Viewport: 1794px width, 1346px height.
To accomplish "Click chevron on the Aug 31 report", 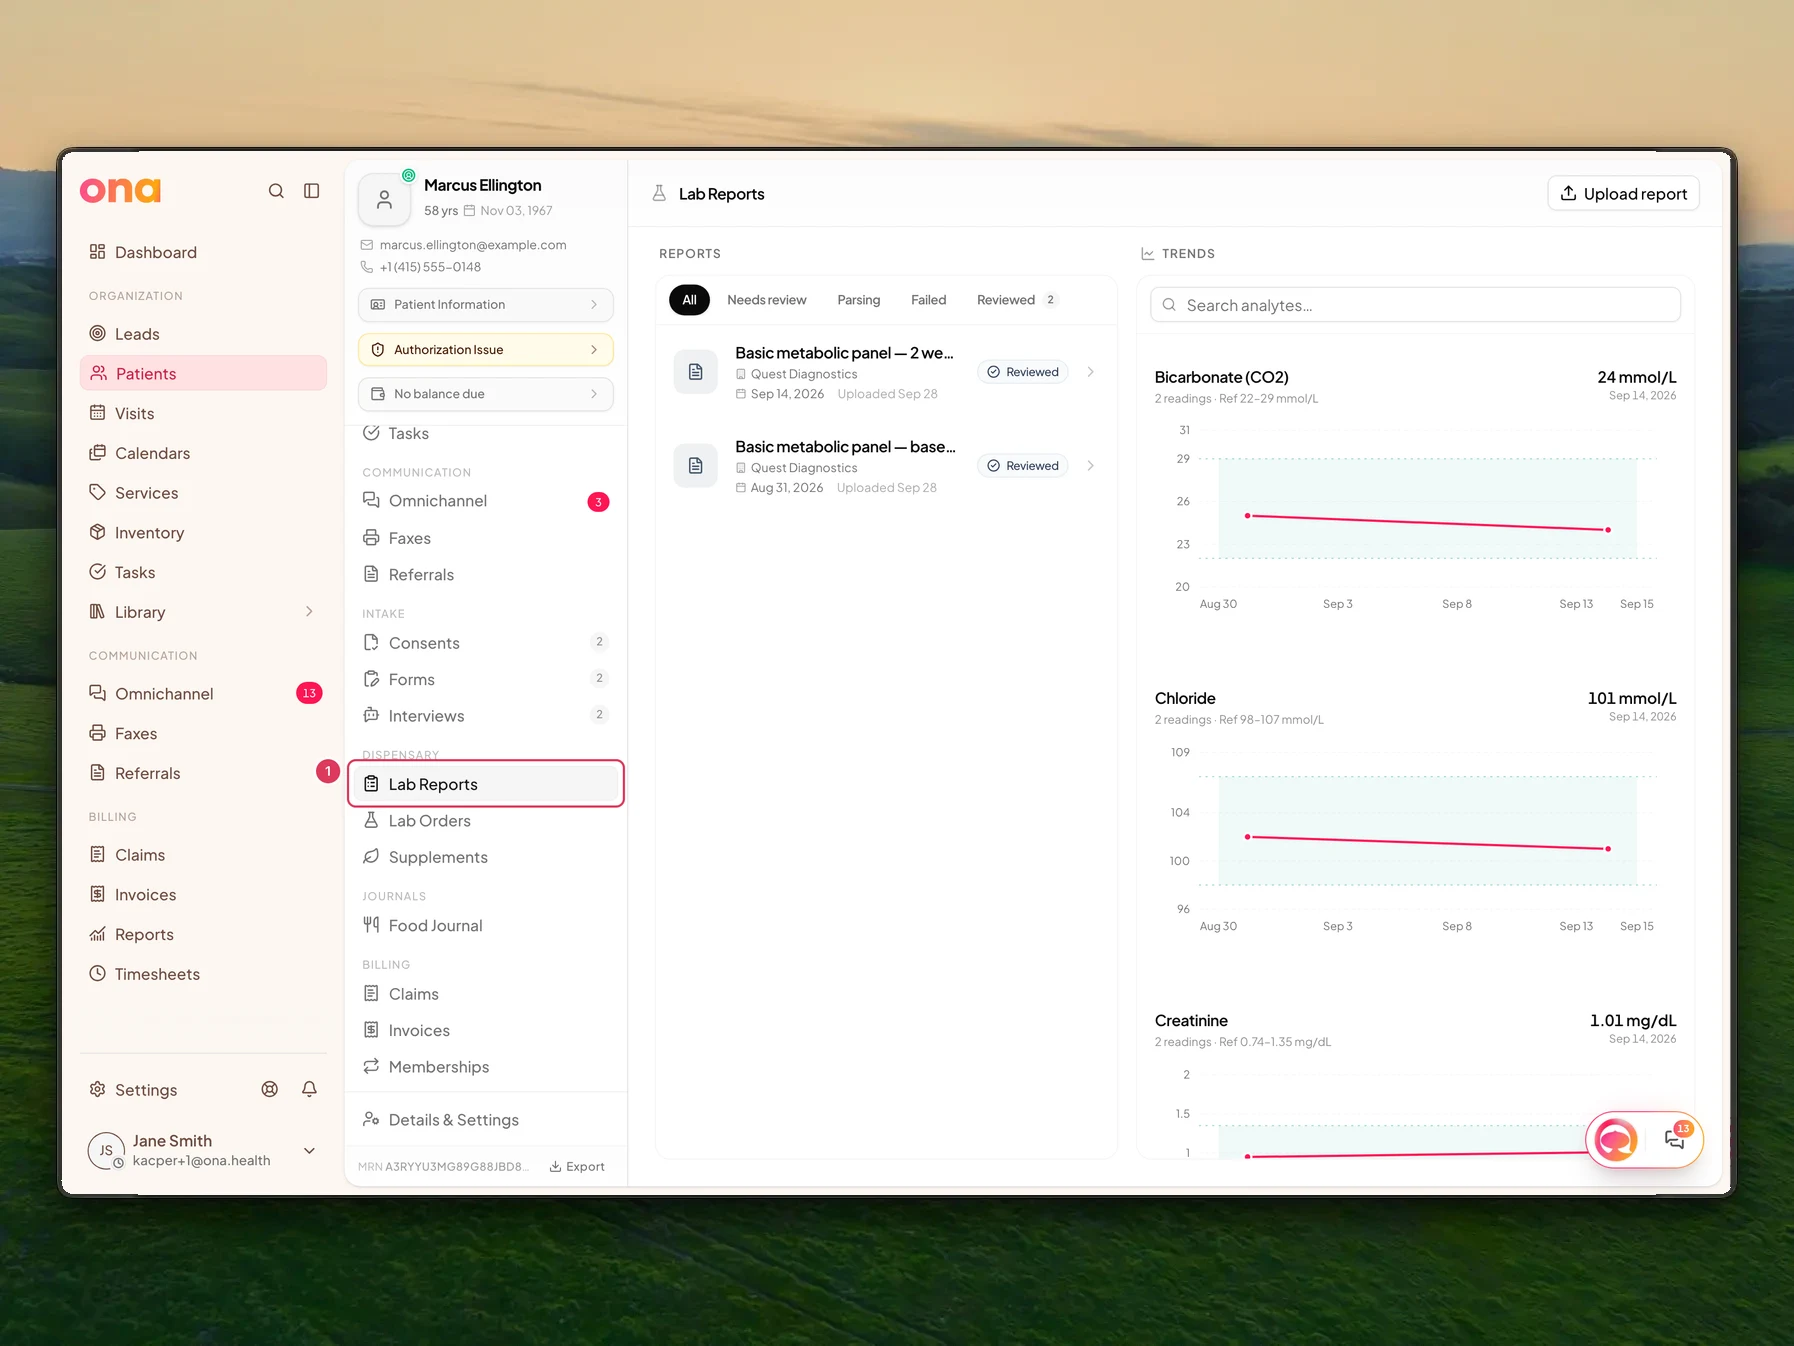I will [1090, 466].
